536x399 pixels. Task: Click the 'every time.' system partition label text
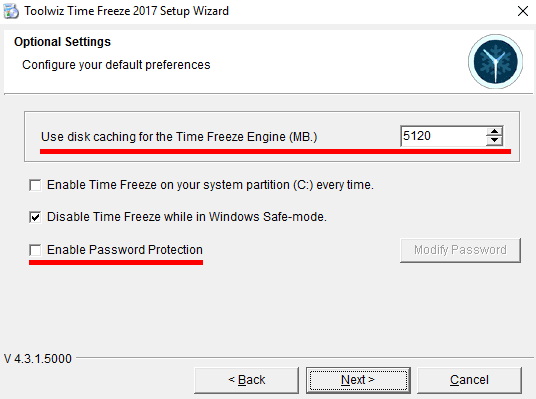(345, 185)
